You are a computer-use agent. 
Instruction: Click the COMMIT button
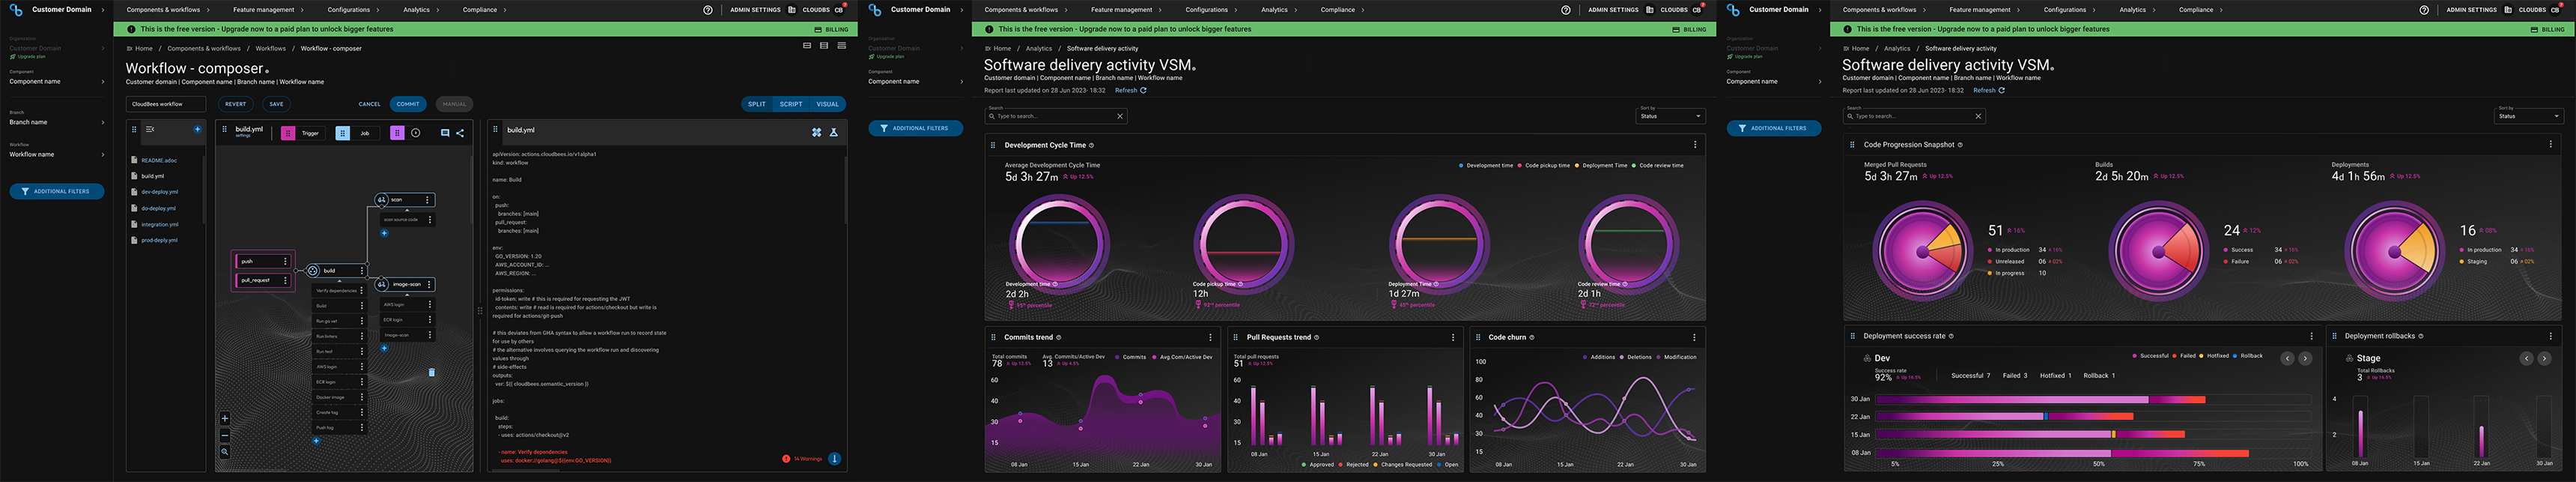(408, 104)
